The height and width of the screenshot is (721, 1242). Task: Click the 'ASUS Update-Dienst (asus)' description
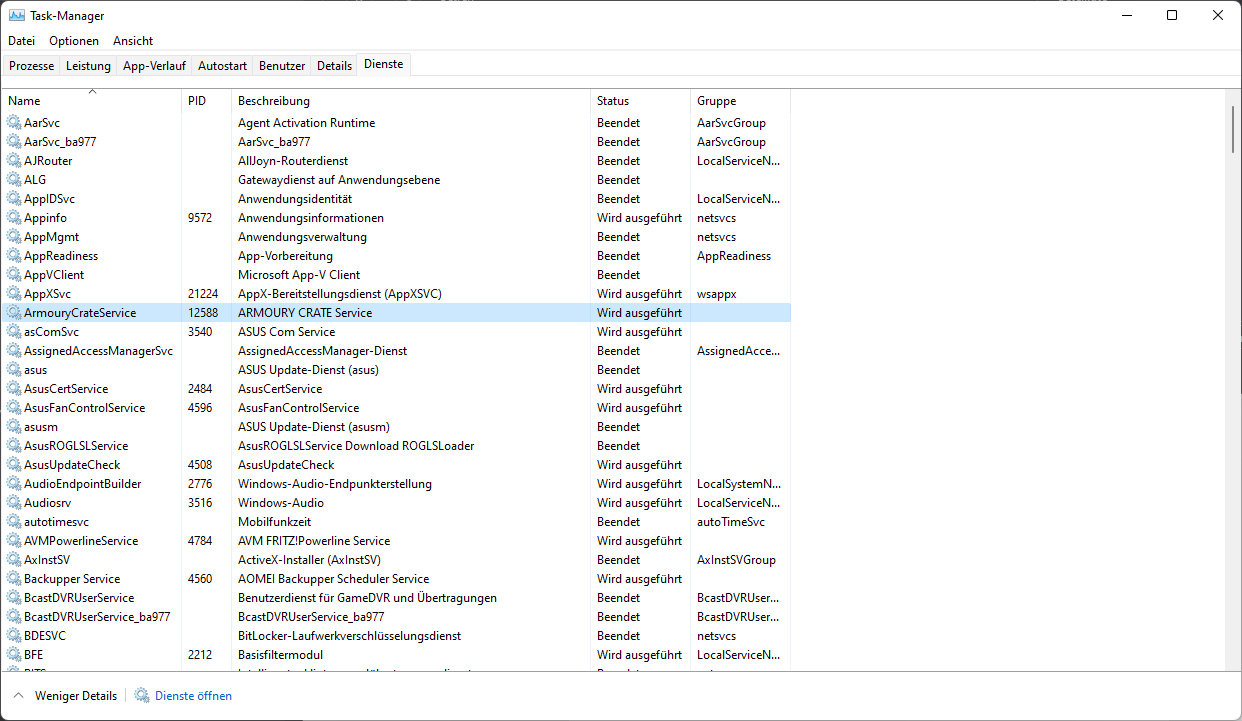click(308, 370)
